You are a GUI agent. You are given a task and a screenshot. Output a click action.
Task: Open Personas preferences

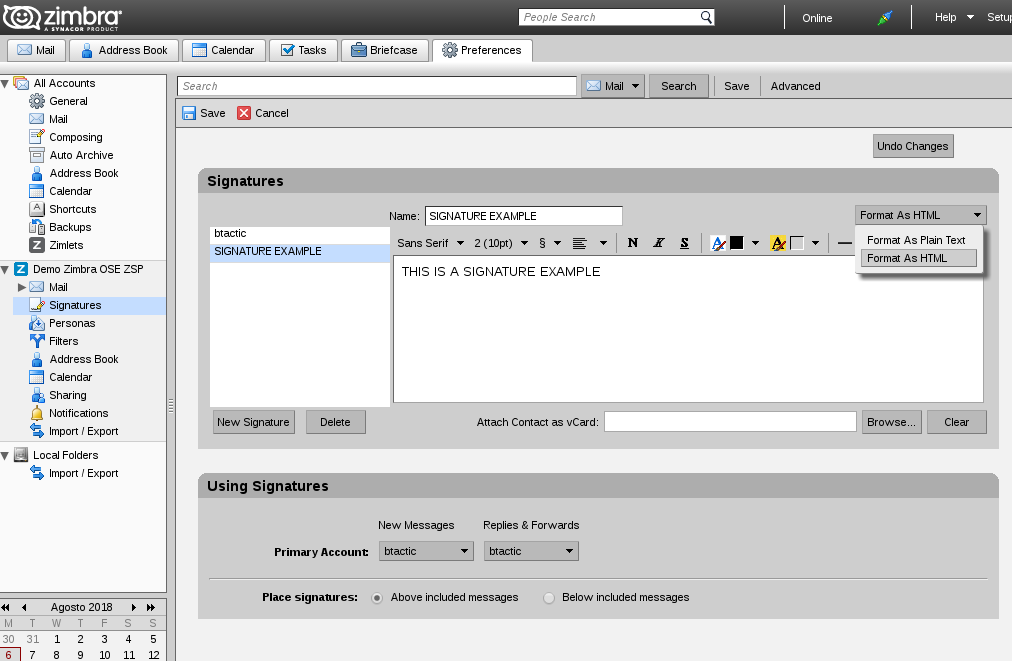[x=71, y=323]
